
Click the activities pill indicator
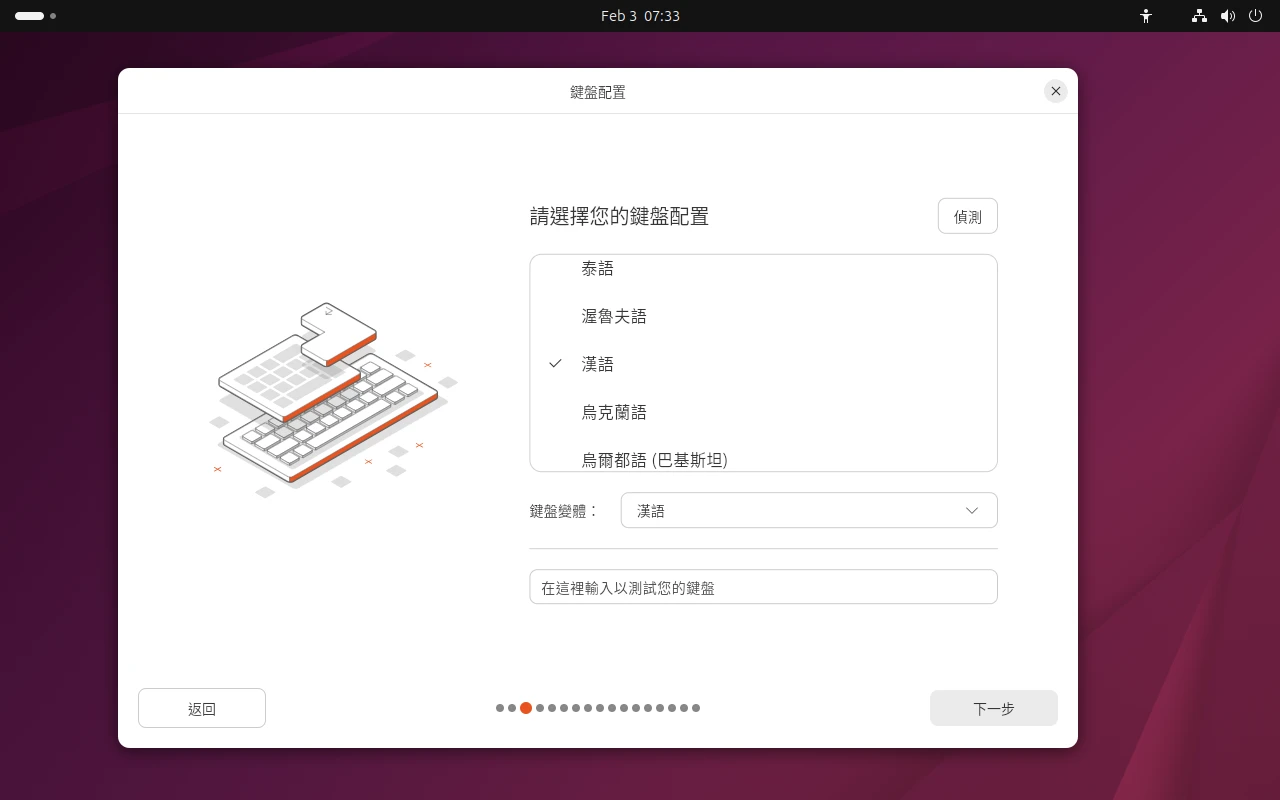coord(30,16)
